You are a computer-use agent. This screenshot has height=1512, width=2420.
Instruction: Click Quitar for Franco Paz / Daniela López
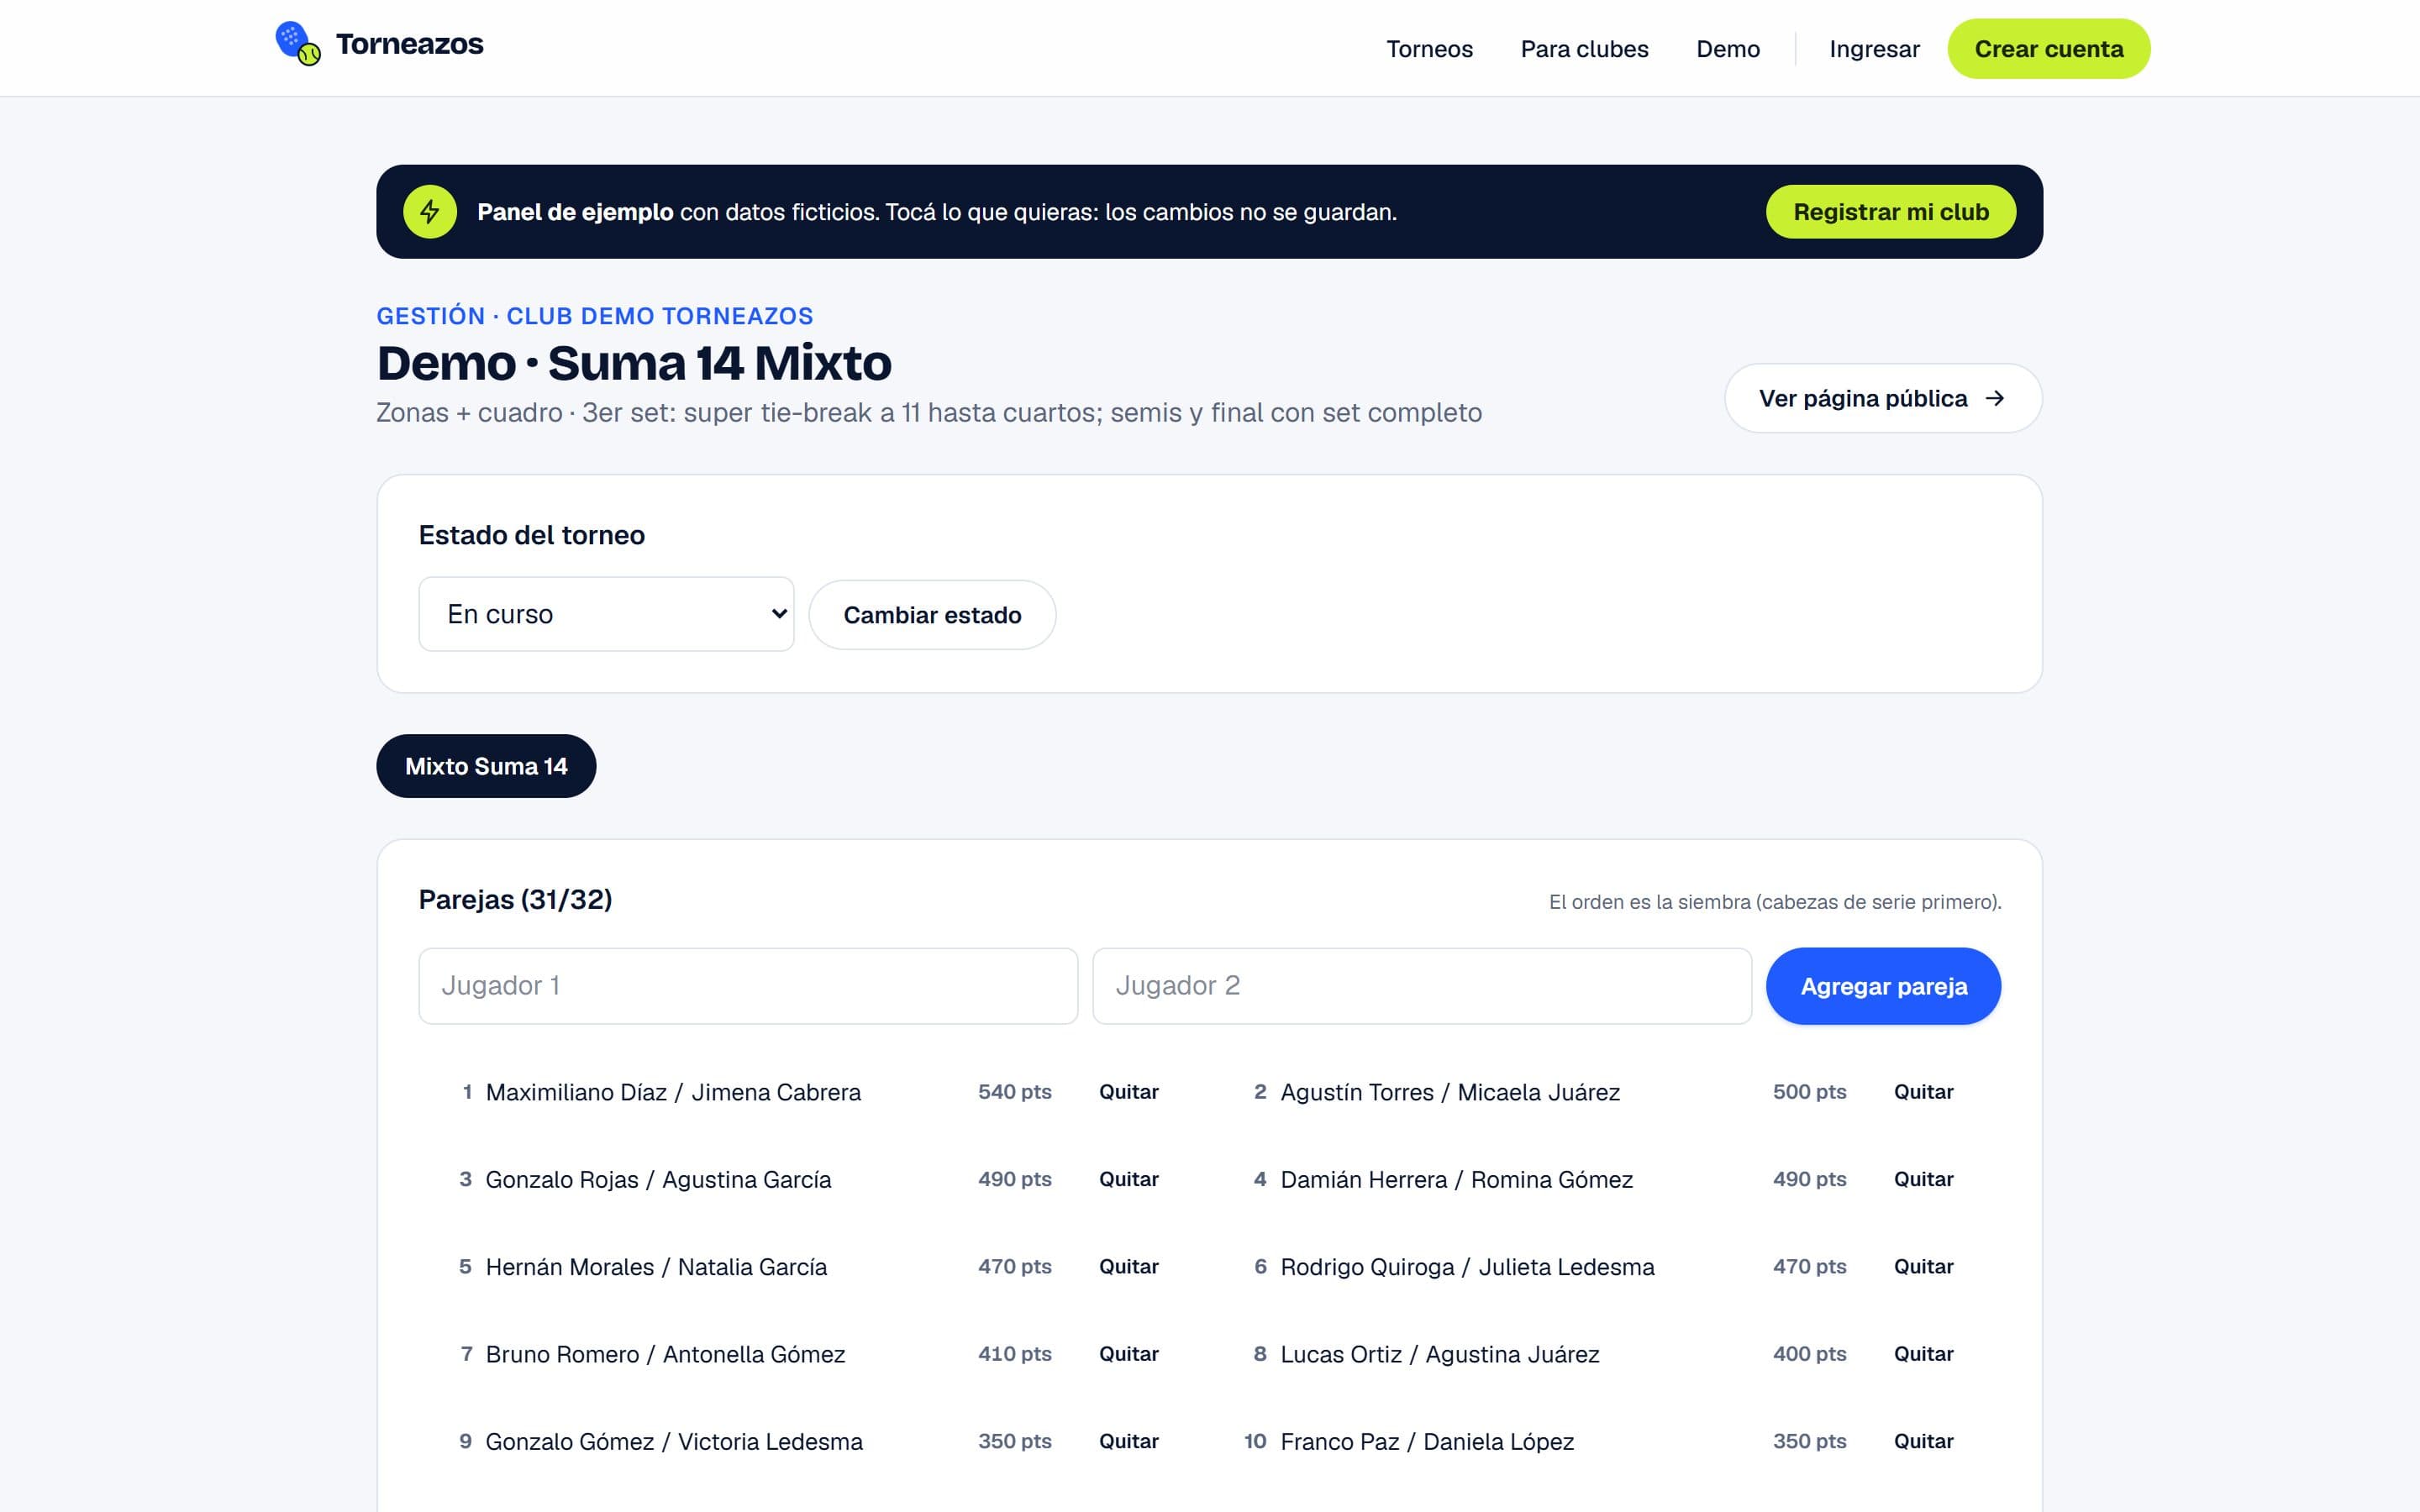1923,1441
